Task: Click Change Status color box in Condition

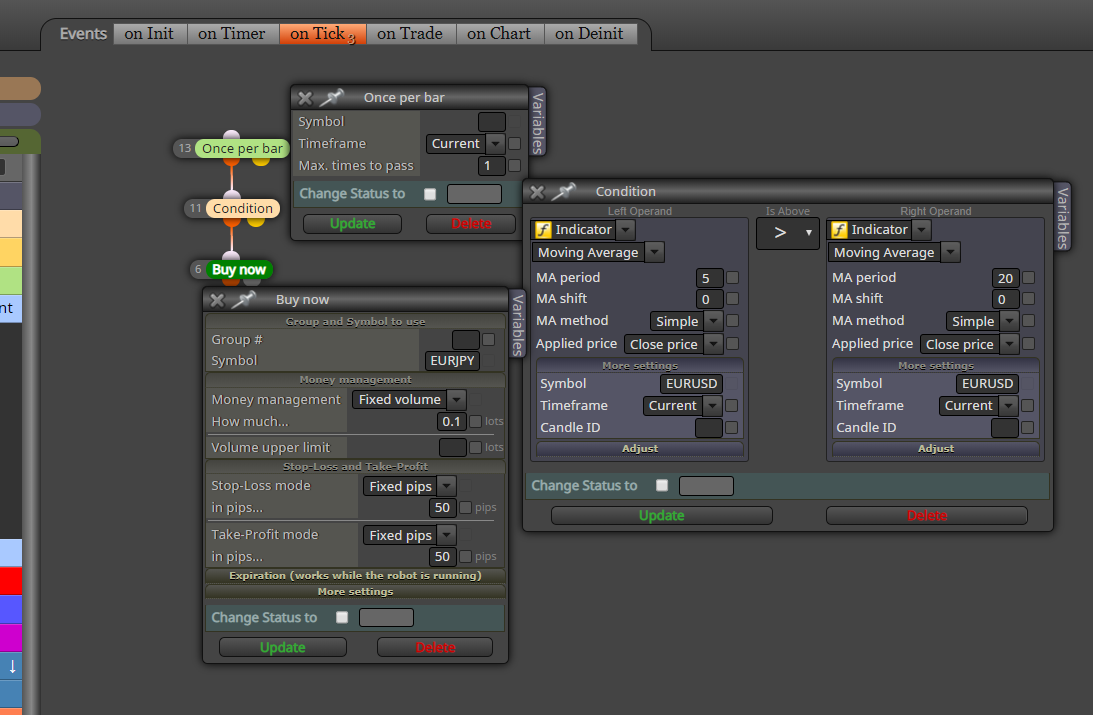Action: click(706, 486)
